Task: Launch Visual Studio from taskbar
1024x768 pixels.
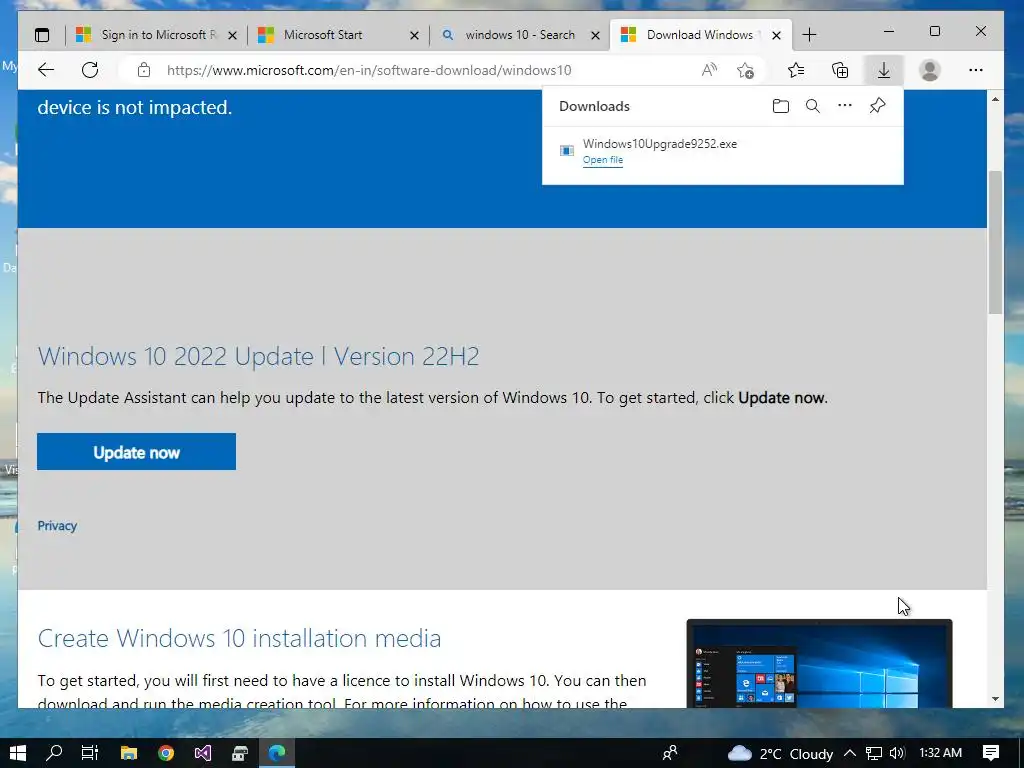Action: tap(202, 753)
